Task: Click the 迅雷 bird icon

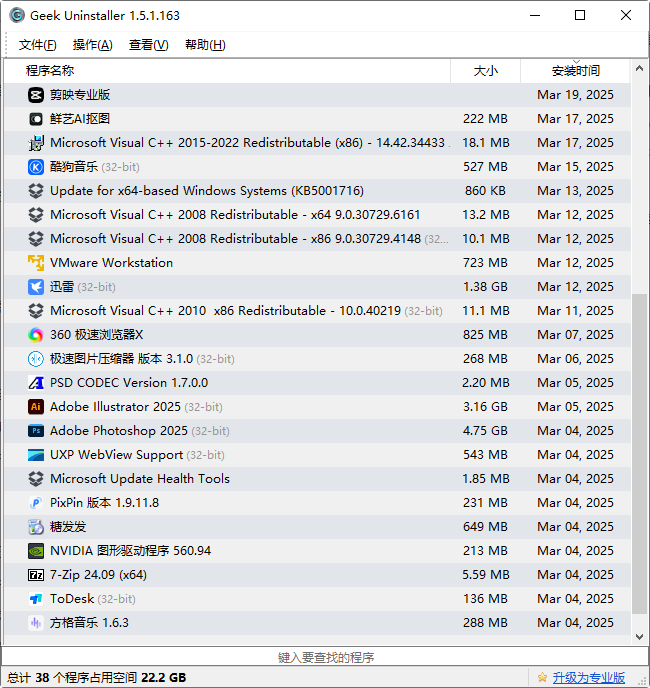Action: [36, 287]
